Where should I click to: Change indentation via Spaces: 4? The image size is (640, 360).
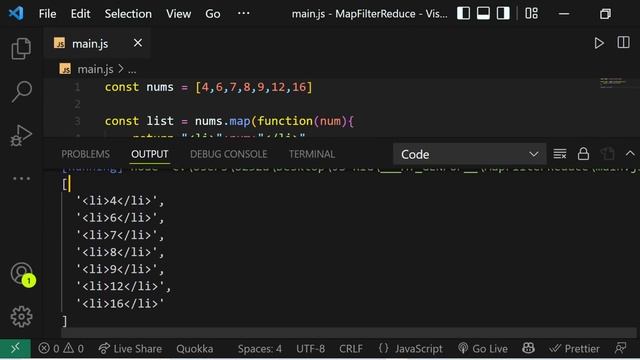260,349
